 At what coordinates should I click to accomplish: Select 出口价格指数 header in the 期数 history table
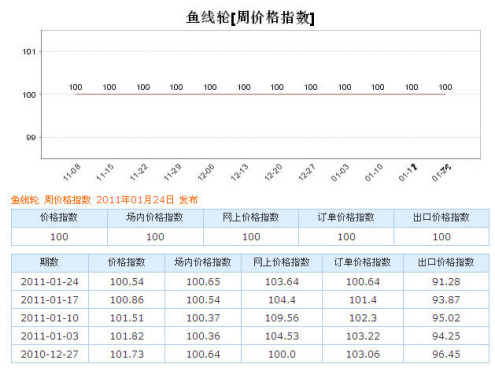point(446,262)
